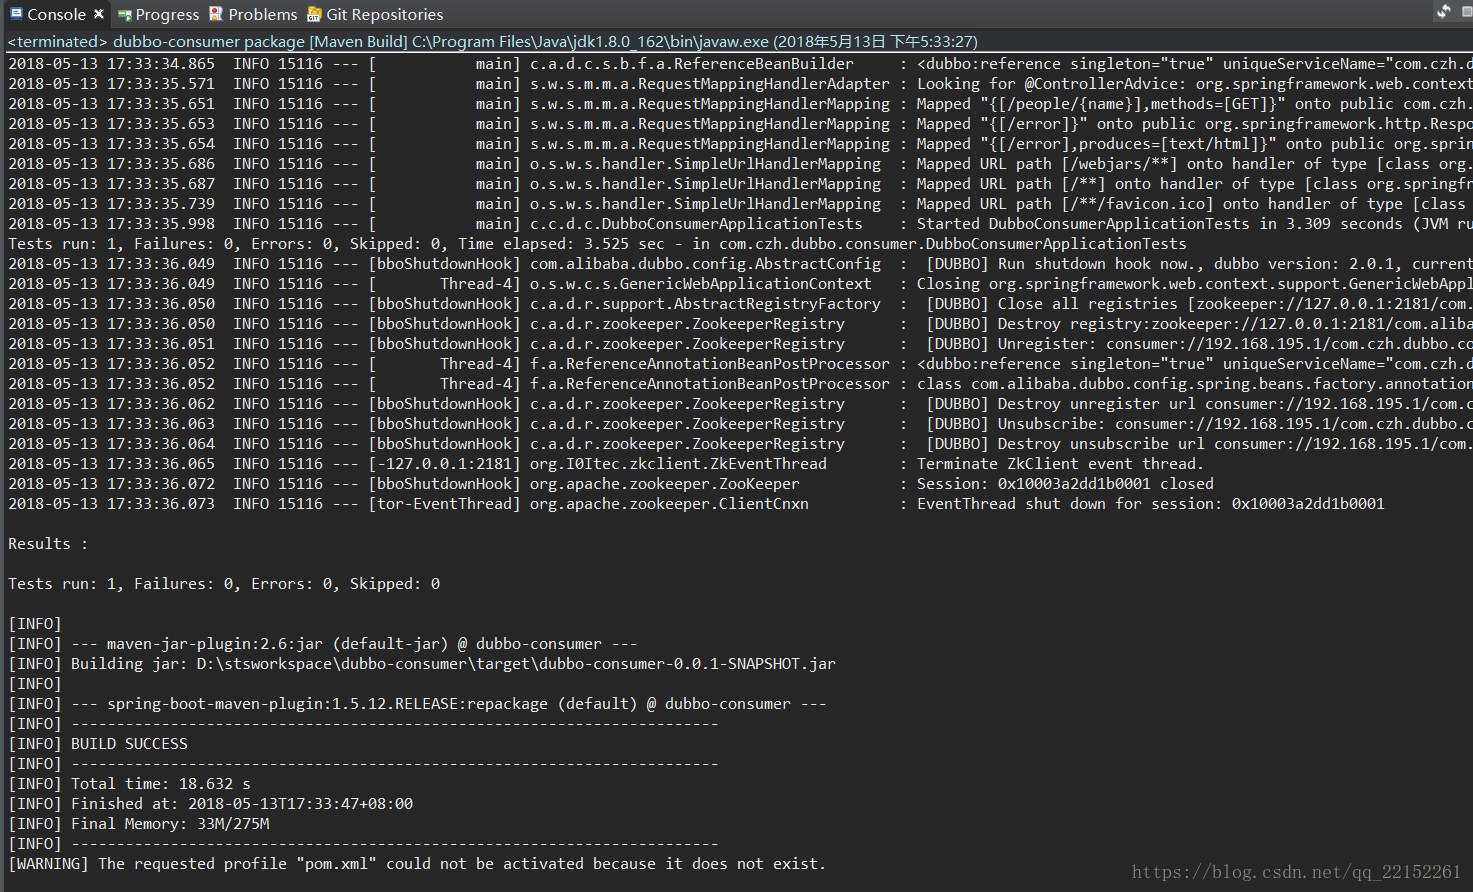Click the 17:33:34.865 ReferenceBeanBuilder log line
Viewport: 1473px width, 892px height.
(740, 64)
